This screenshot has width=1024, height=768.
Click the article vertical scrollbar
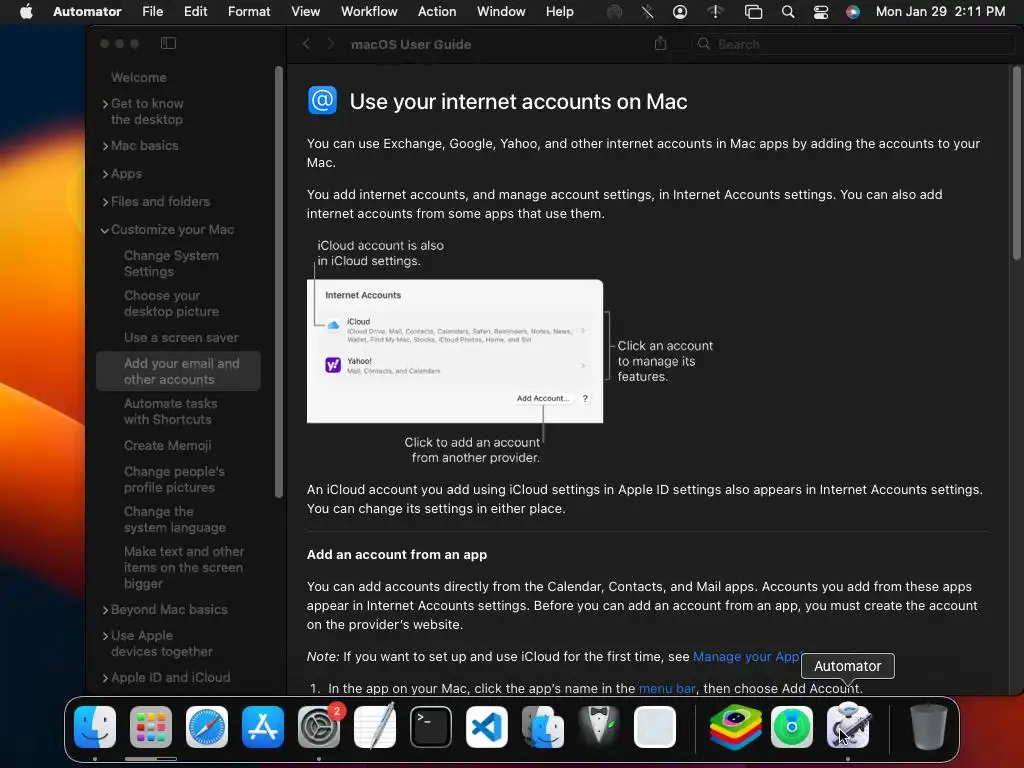pos(1016,163)
